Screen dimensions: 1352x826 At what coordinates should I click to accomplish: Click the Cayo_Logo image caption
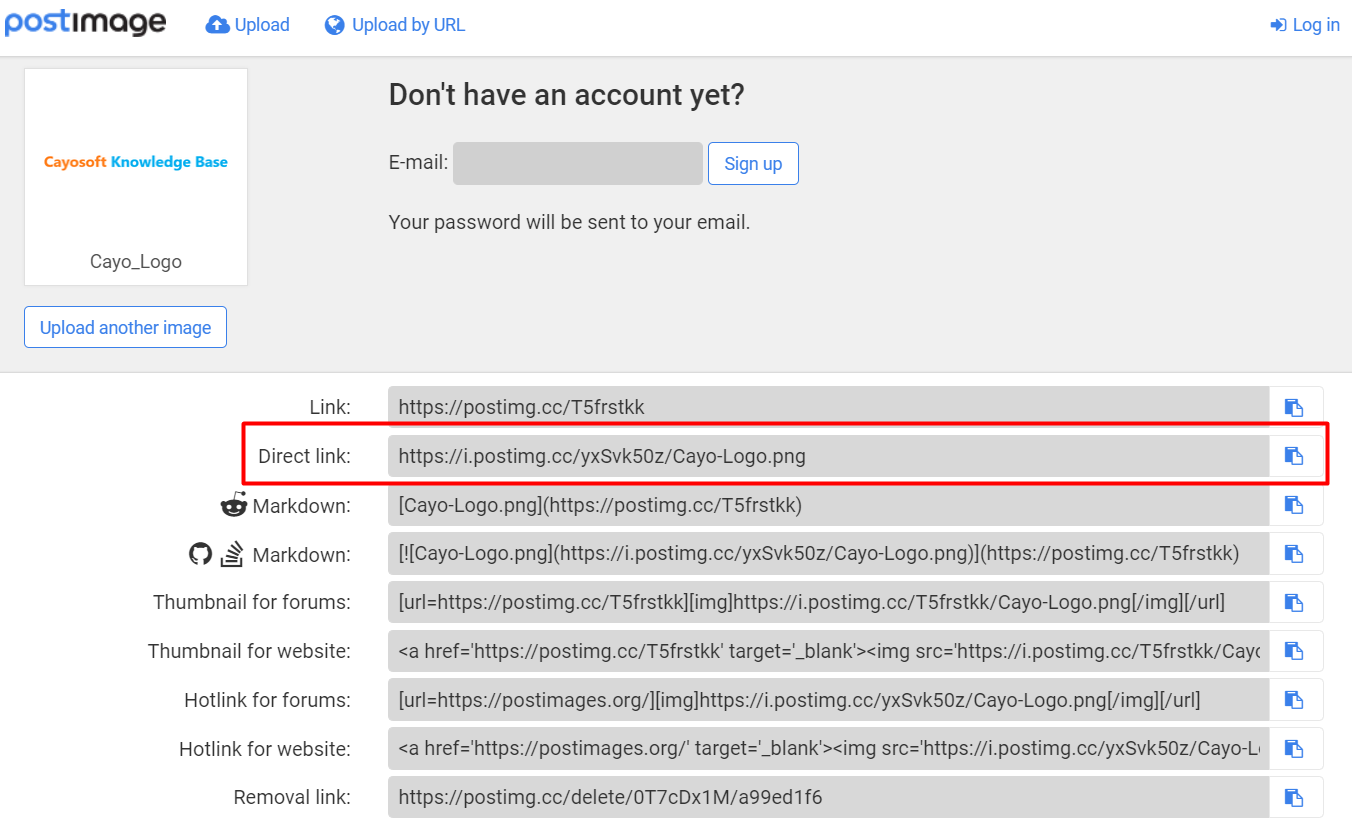(136, 261)
